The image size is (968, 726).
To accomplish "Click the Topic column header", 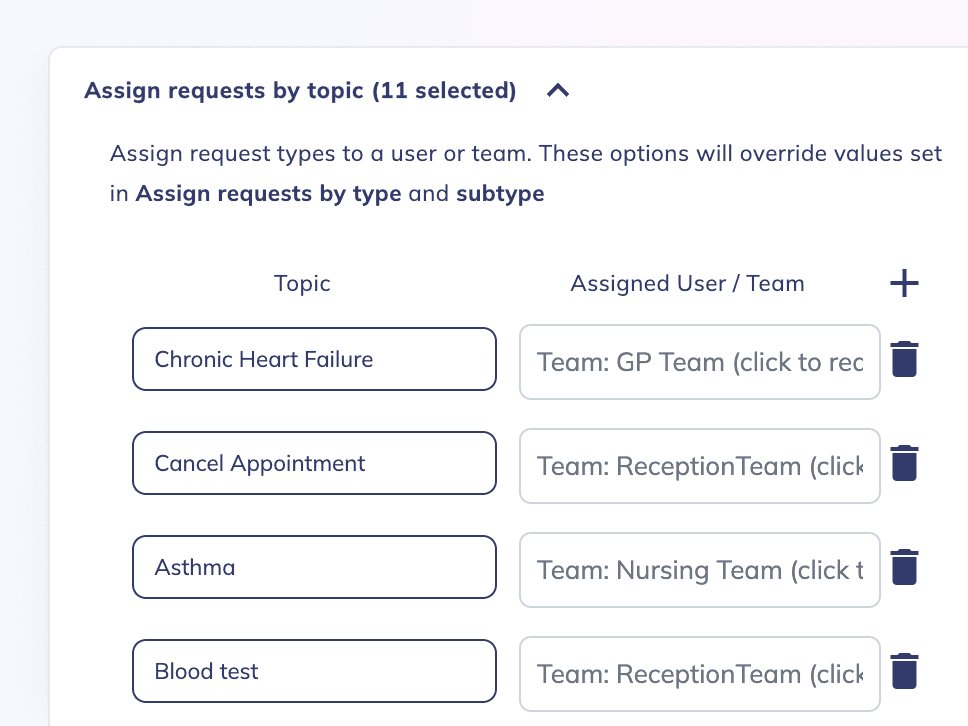I will click(302, 283).
